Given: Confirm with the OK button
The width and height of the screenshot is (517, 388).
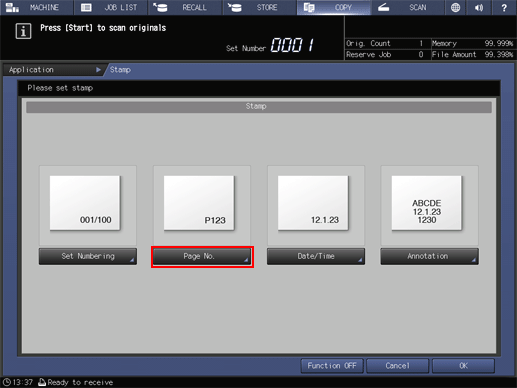Looking at the screenshot, I should pos(463,366).
